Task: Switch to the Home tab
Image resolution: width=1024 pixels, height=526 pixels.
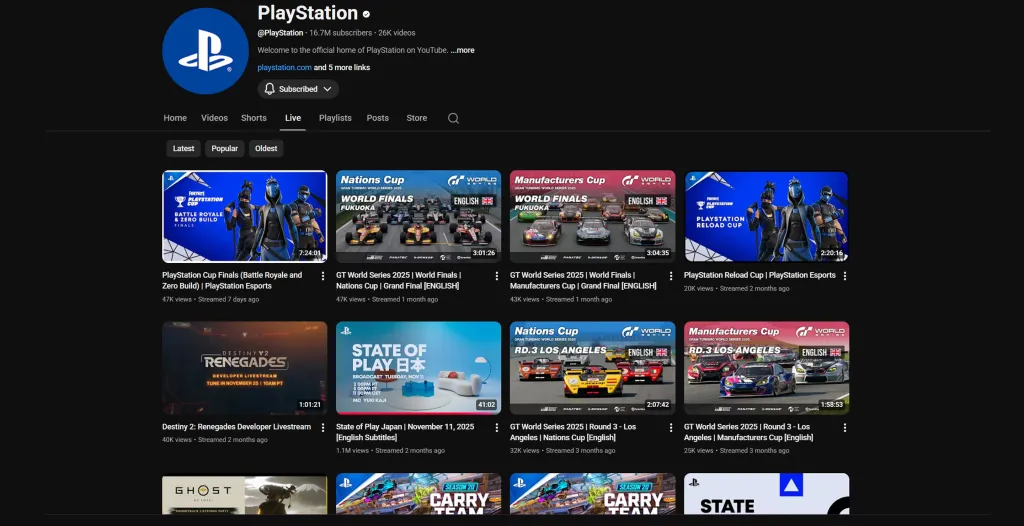Action: pos(175,118)
